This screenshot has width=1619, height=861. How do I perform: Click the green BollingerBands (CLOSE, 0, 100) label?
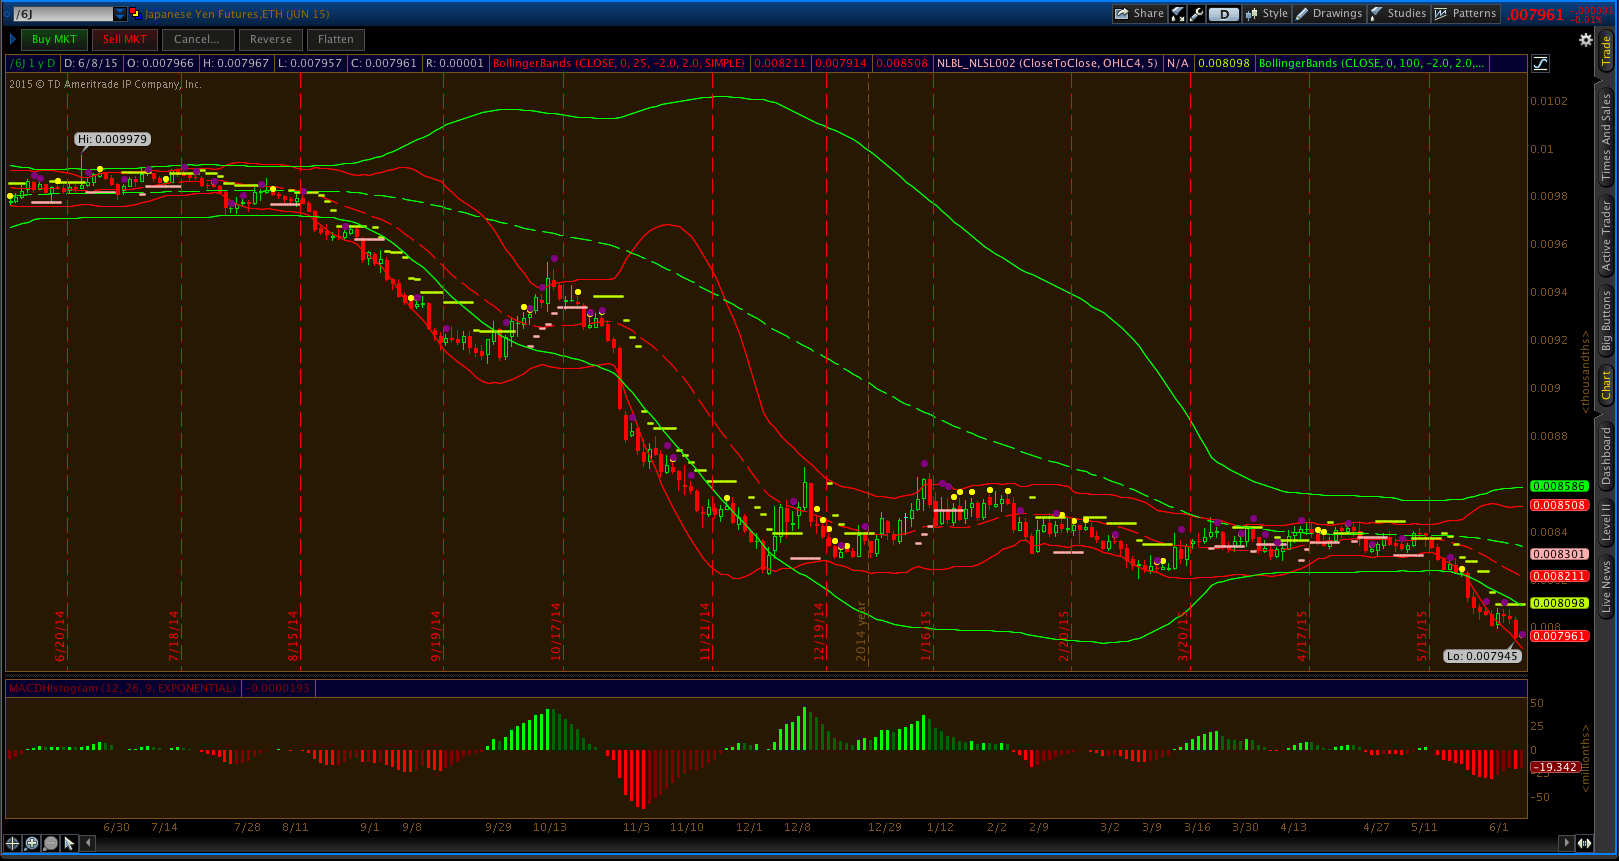point(1371,63)
